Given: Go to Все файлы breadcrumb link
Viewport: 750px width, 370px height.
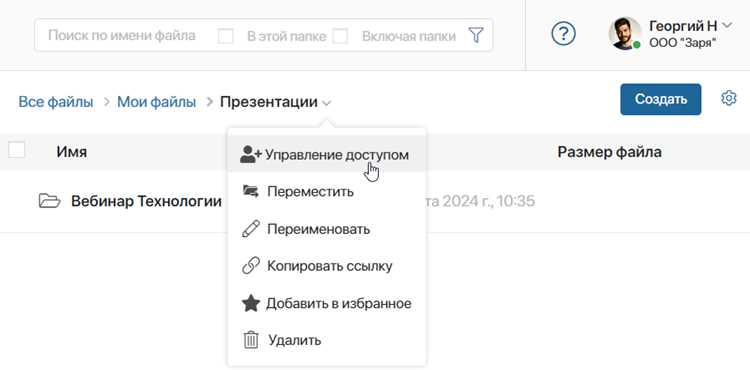Looking at the screenshot, I should point(55,102).
